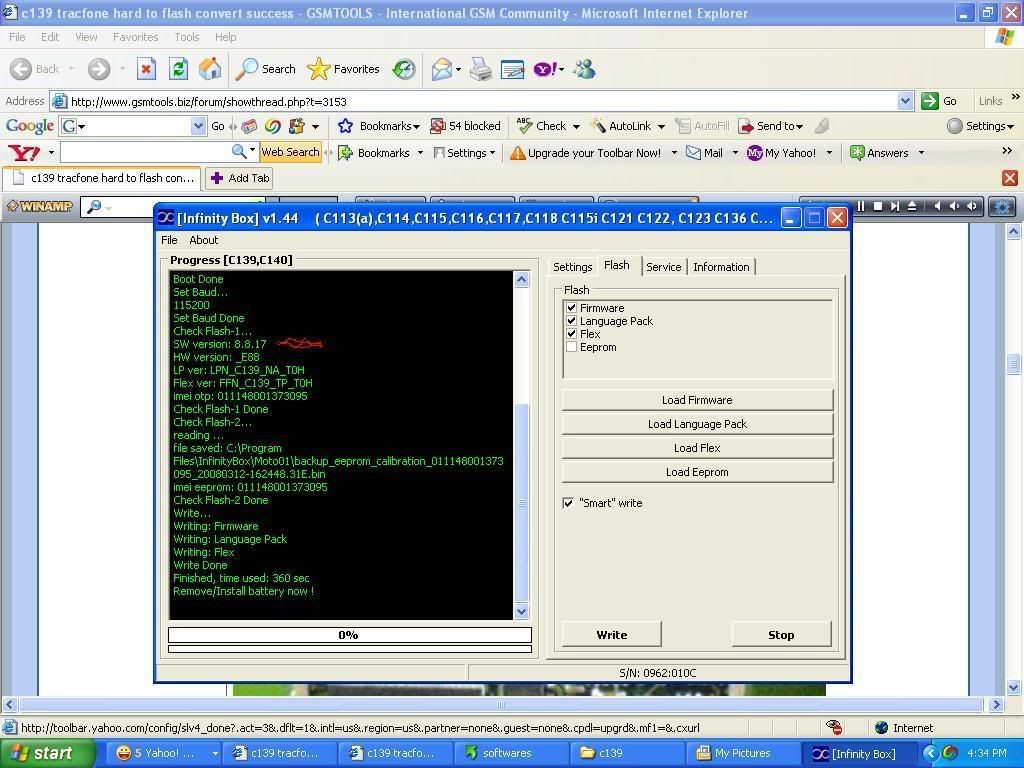1024x768 pixels.
Task: Open Yahoo toolbar Mail
Action: (x=705, y=153)
